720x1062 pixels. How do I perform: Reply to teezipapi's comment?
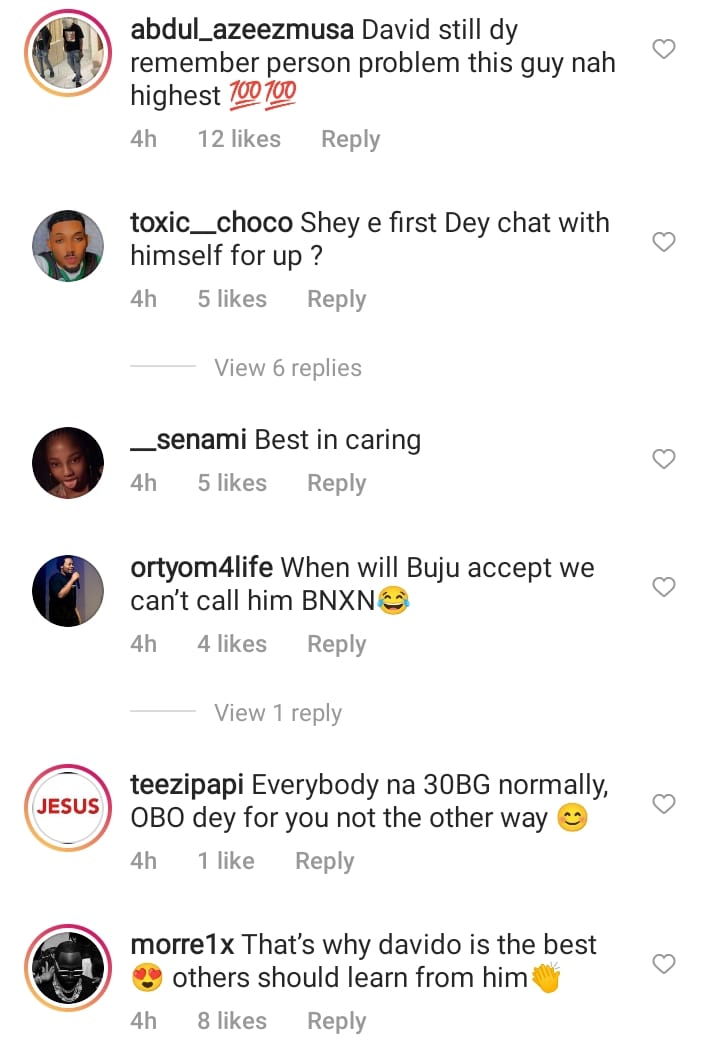click(324, 861)
